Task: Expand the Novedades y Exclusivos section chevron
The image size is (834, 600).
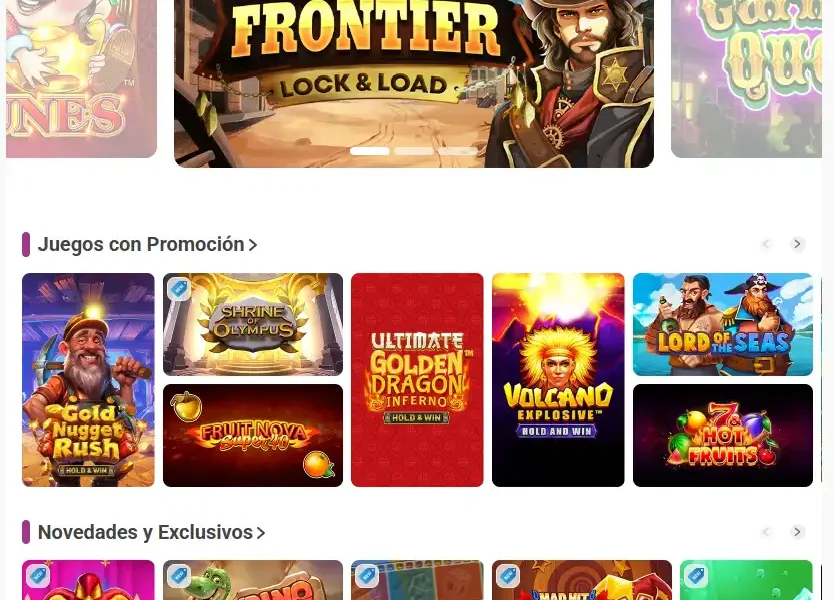Action: (261, 533)
